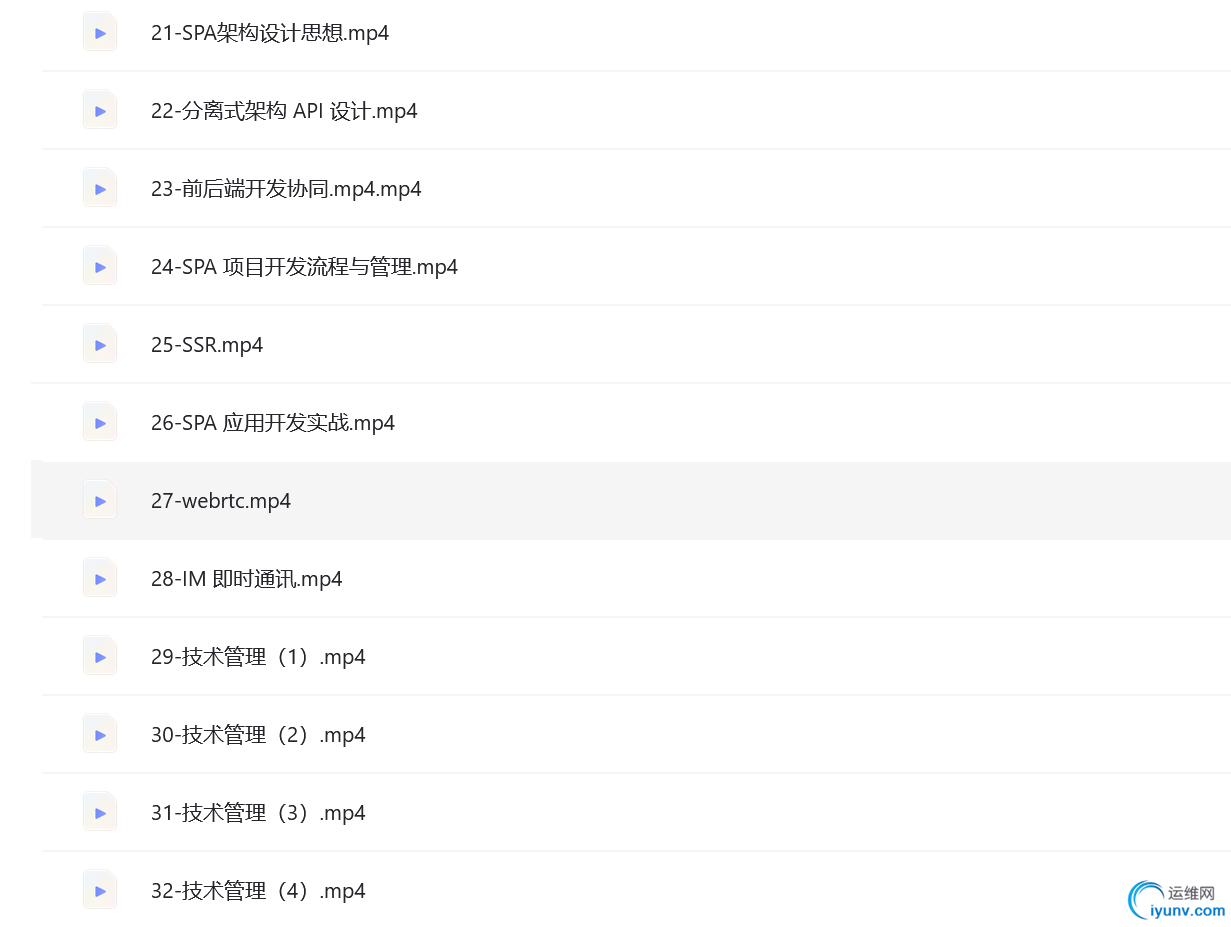Click the video icon beside 30-技术管理（2）.mp4
The width and height of the screenshot is (1231, 927).
point(100,735)
